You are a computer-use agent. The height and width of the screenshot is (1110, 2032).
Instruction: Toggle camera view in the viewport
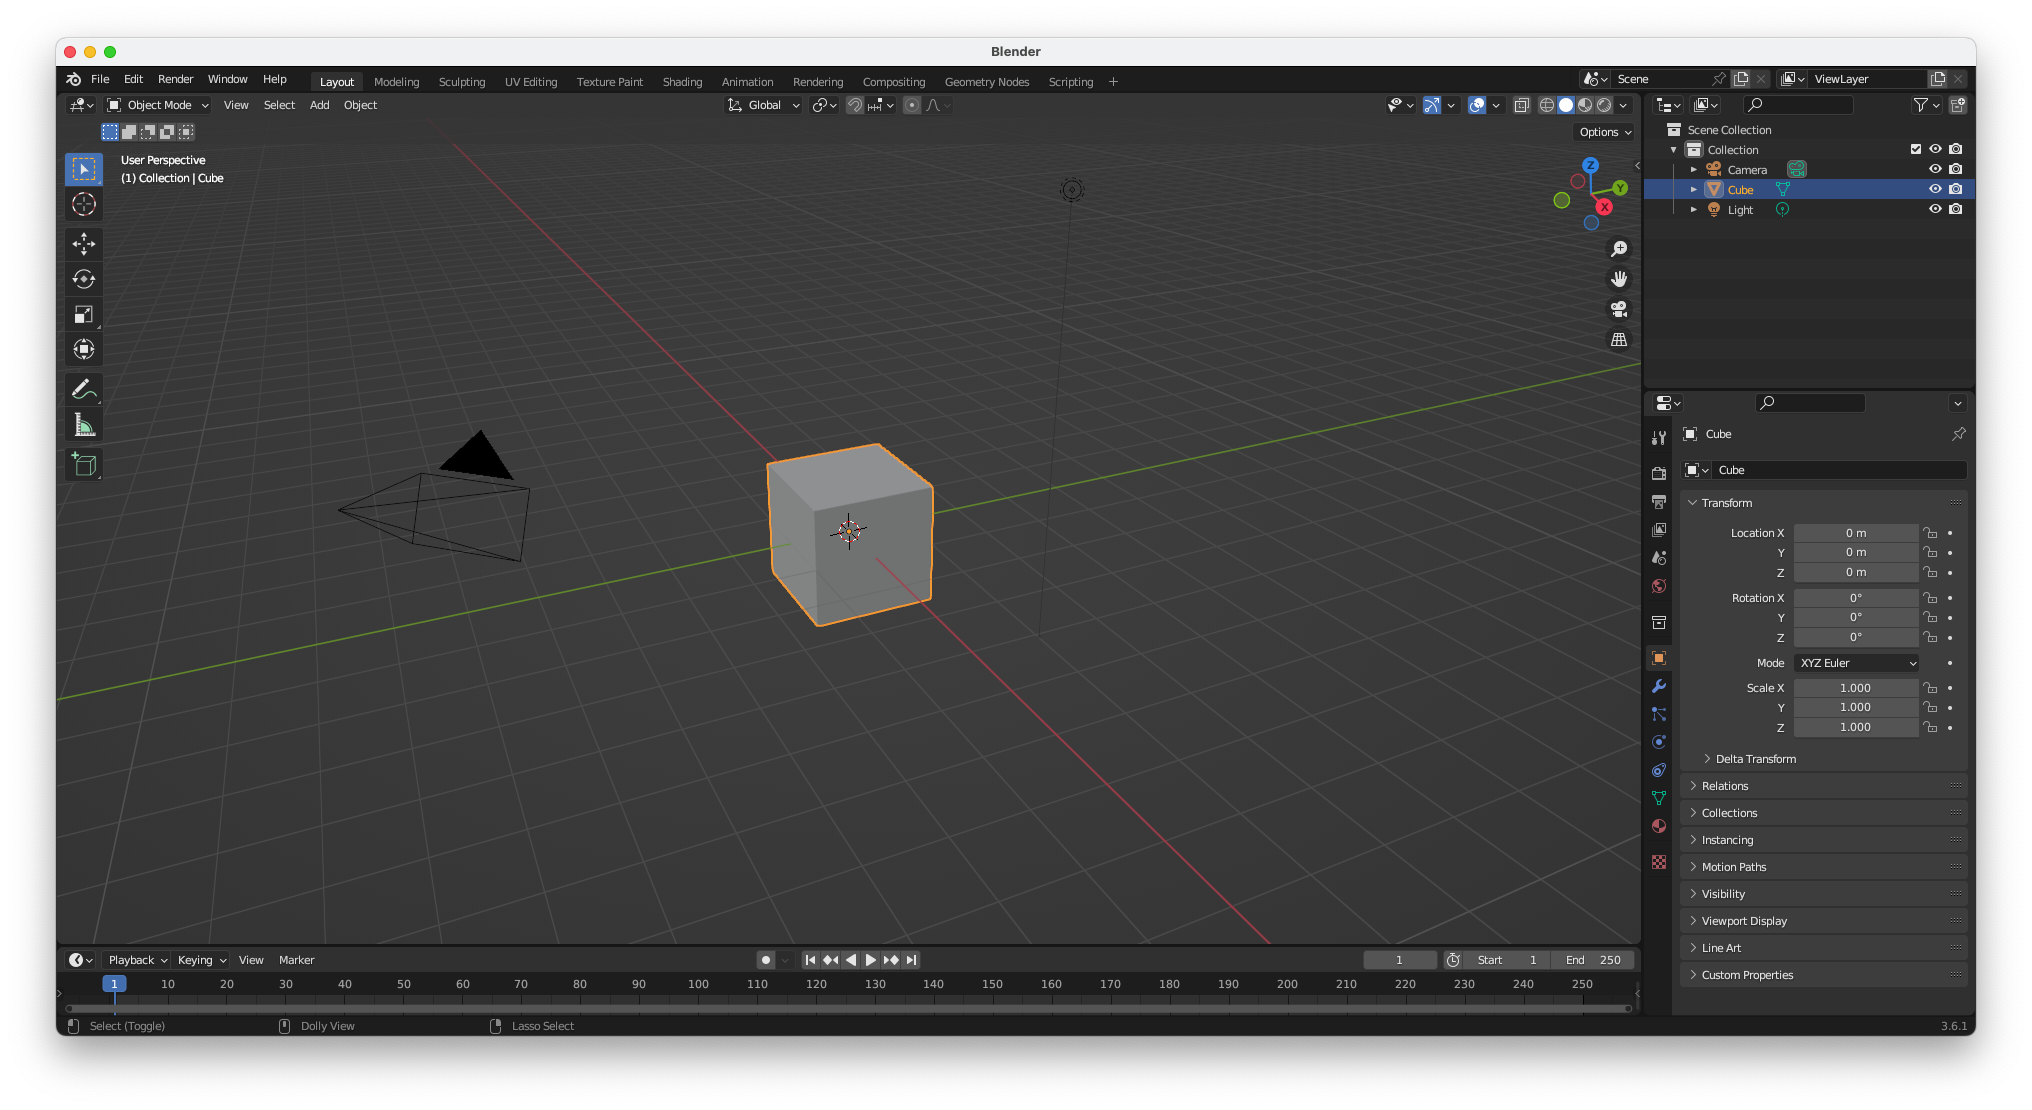pyautogui.click(x=1619, y=309)
